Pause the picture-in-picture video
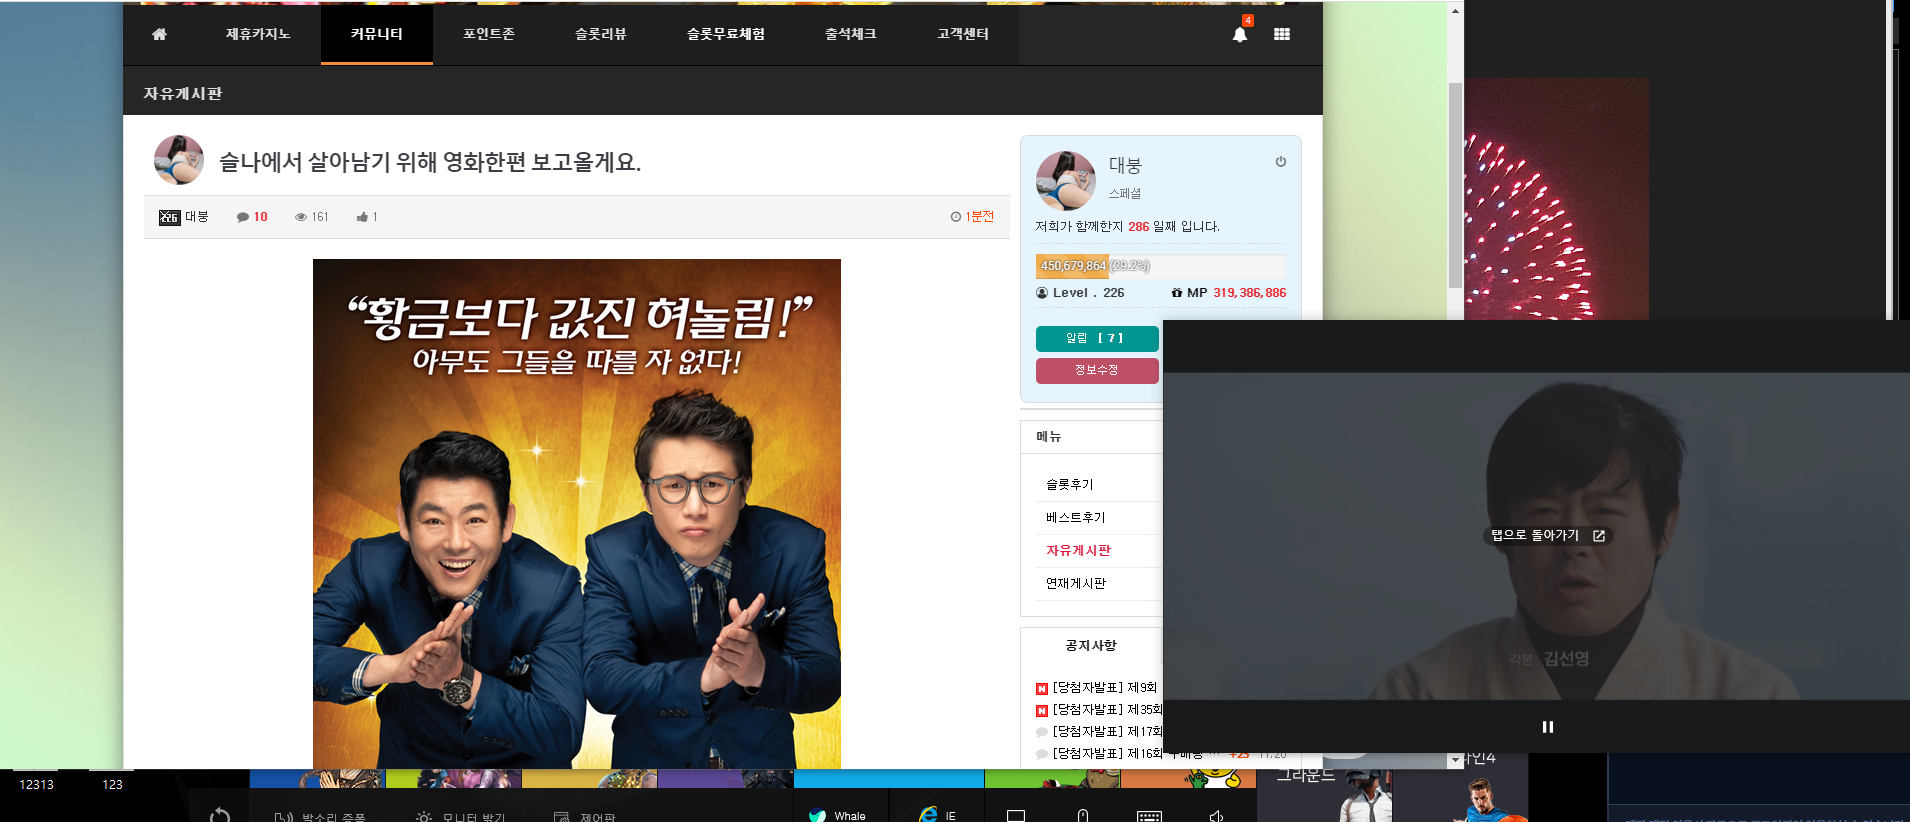The height and width of the screenshot is (822, 1910). tap(1548, 727)
